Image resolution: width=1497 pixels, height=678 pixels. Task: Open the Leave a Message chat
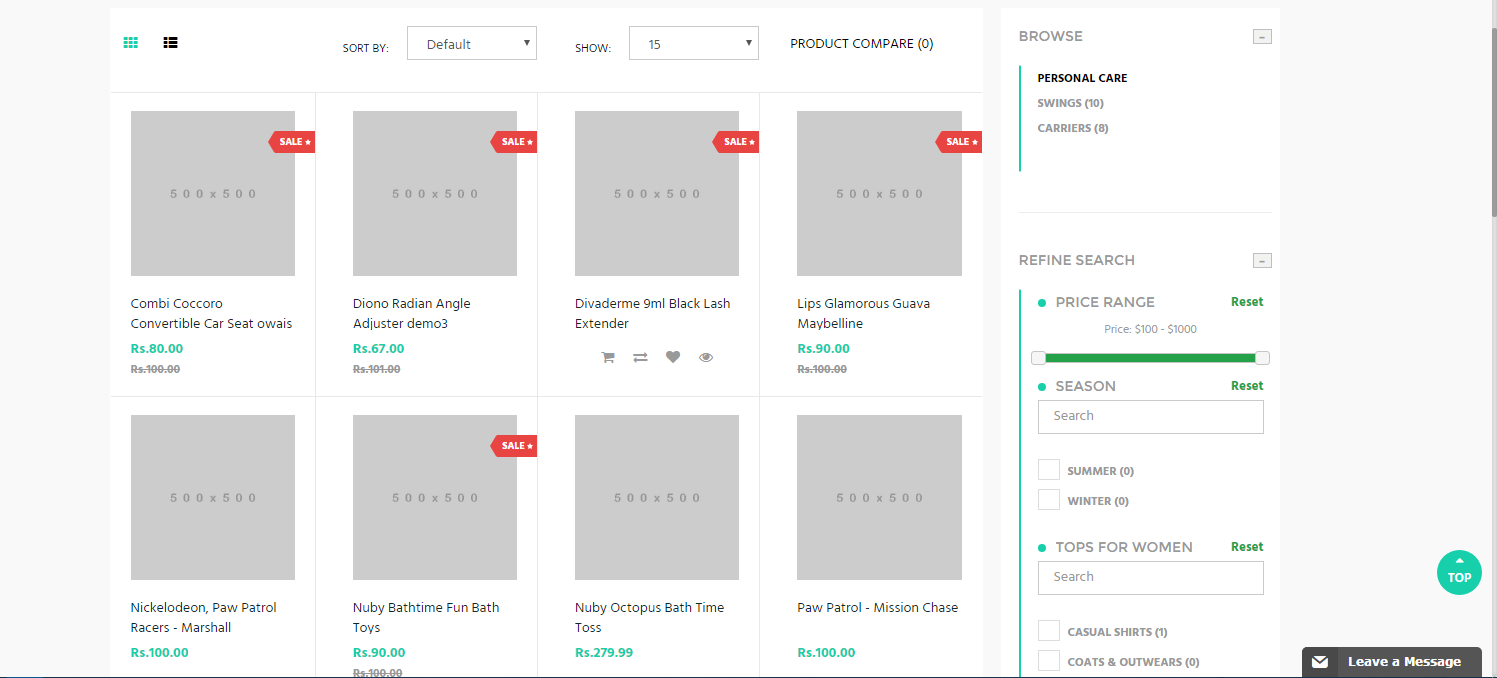pos(1392,662)
